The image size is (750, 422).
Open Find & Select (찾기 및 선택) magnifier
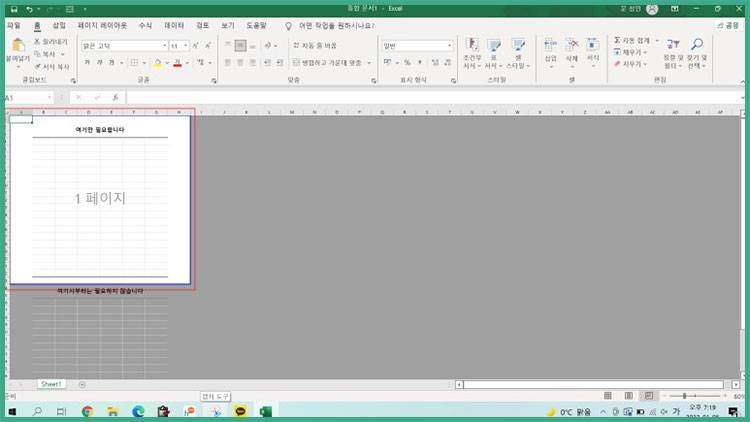click(697, 53)
